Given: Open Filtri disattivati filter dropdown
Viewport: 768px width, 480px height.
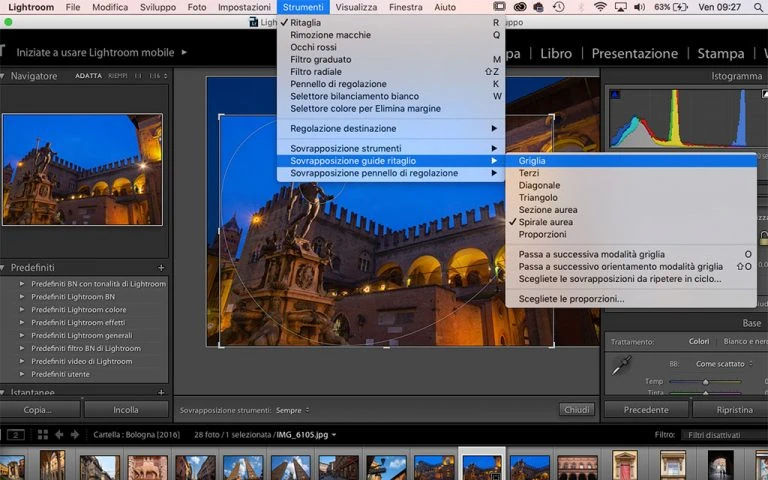Looking at the screenshot, I should [x=724, y=435].
